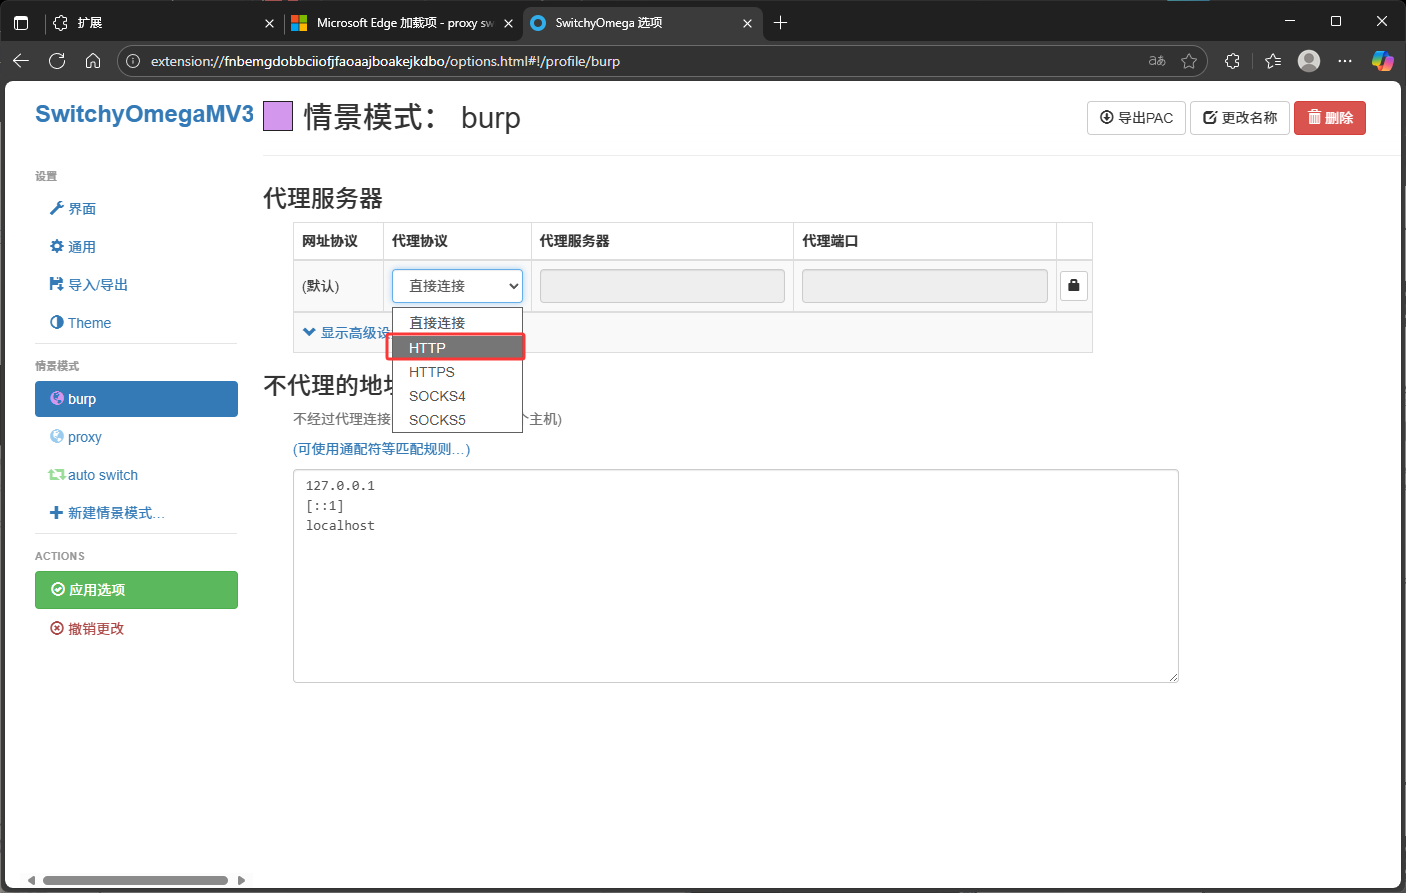Image resolution: width=1406 pixels, height=893 pixels.
Task: Click 撤销更改 to revert changes
Action: [88, 629]
